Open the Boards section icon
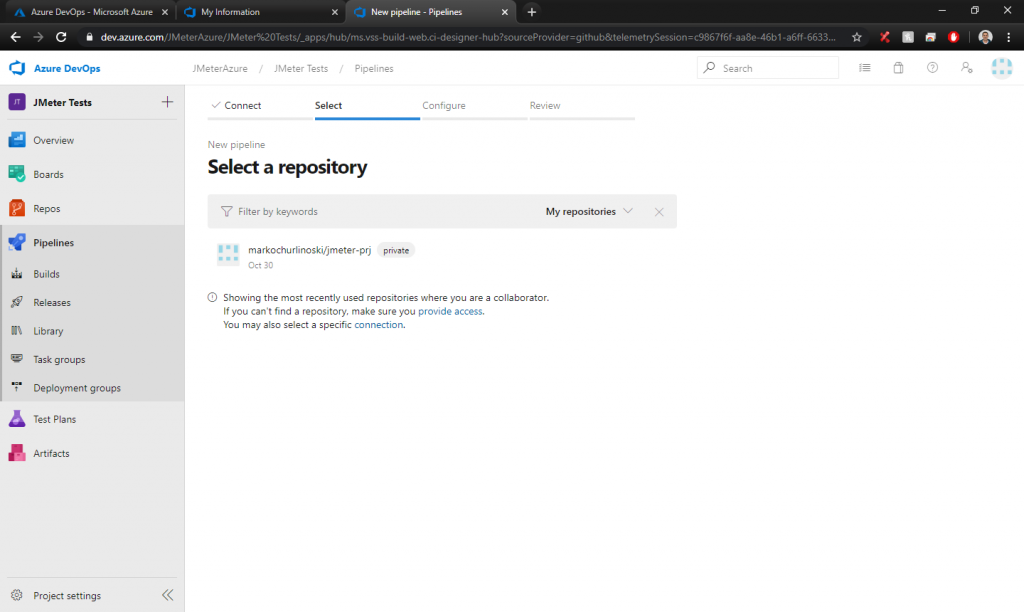The height and width of the screenshot is (612, 1024). pos(17,174)
